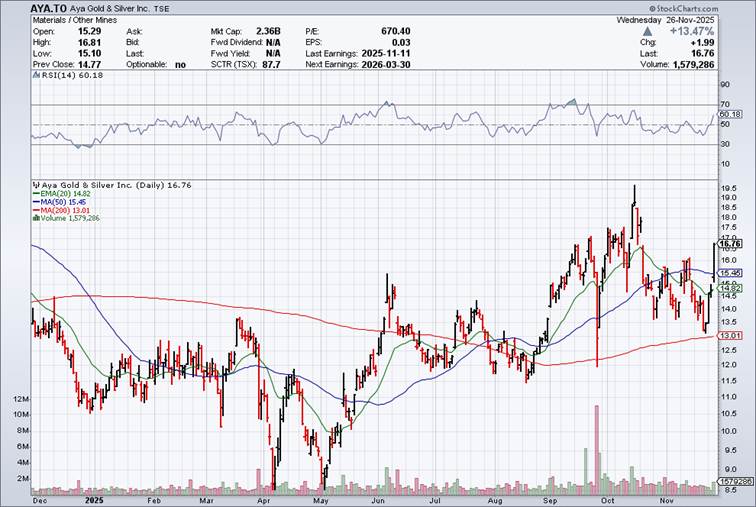Click the EMA(20) 14.82 legend entry

click(62, 193)
